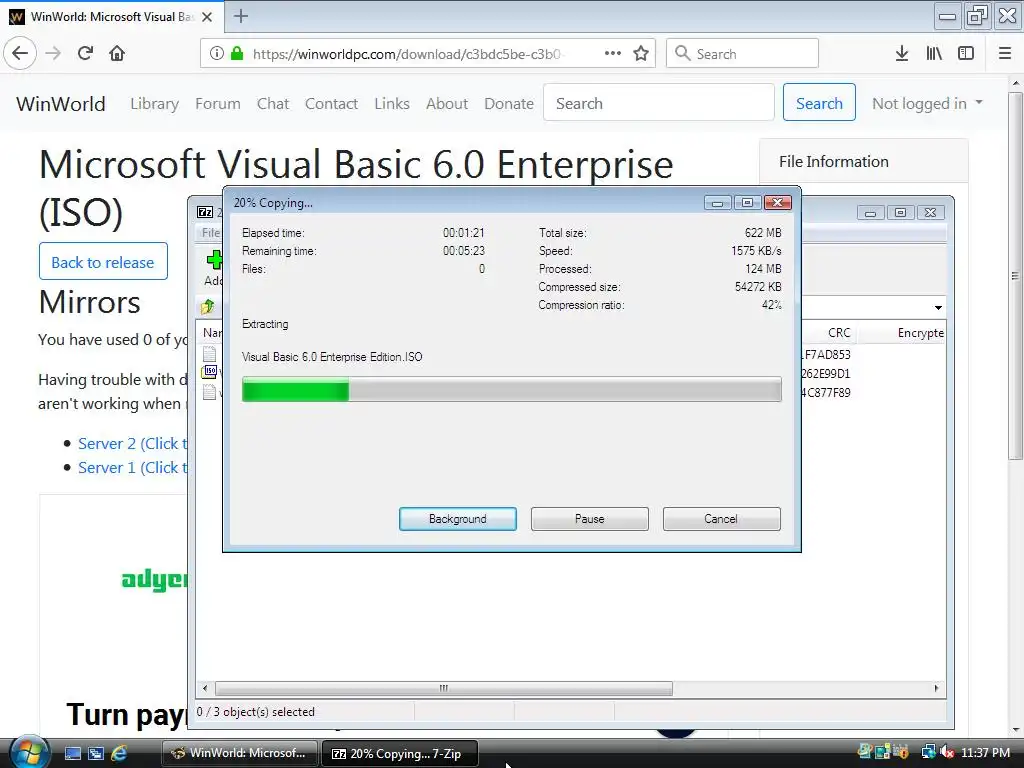Click the WinWorld brand logo link

[61, 103]
